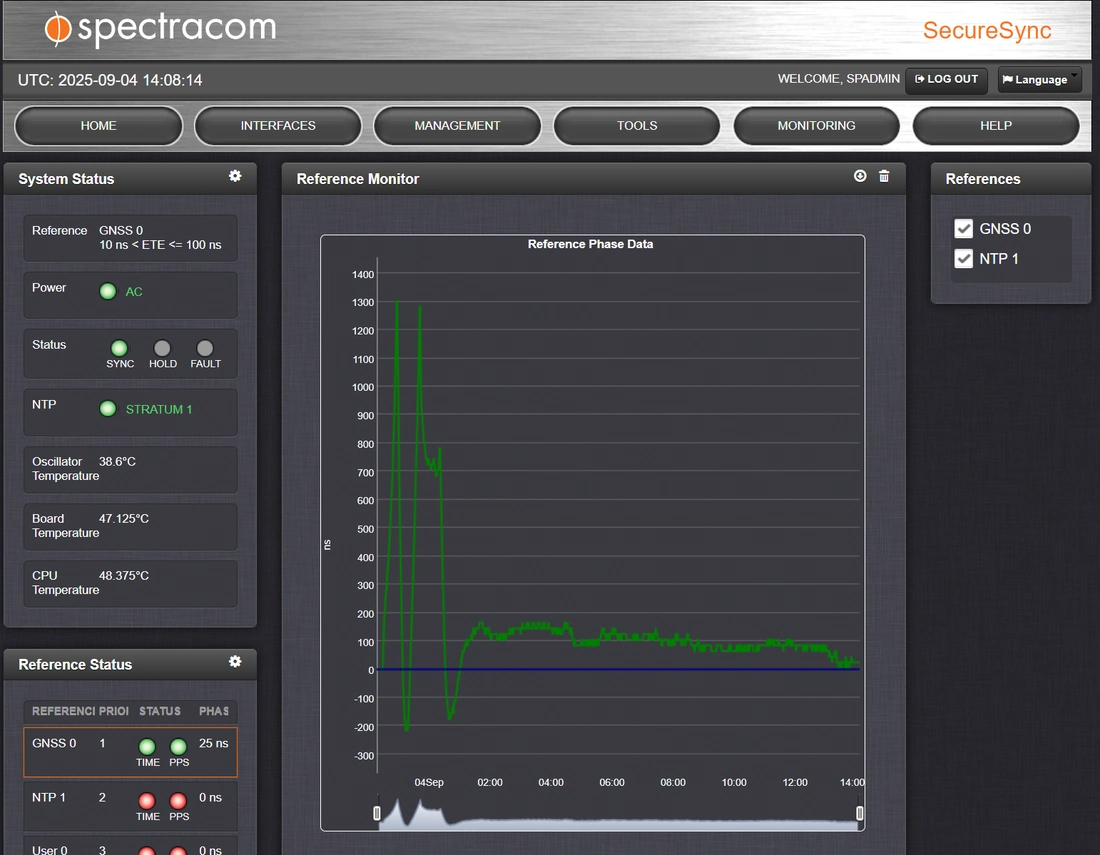
Task: Click the Spectracom logo
Action: tap(161, 29)
